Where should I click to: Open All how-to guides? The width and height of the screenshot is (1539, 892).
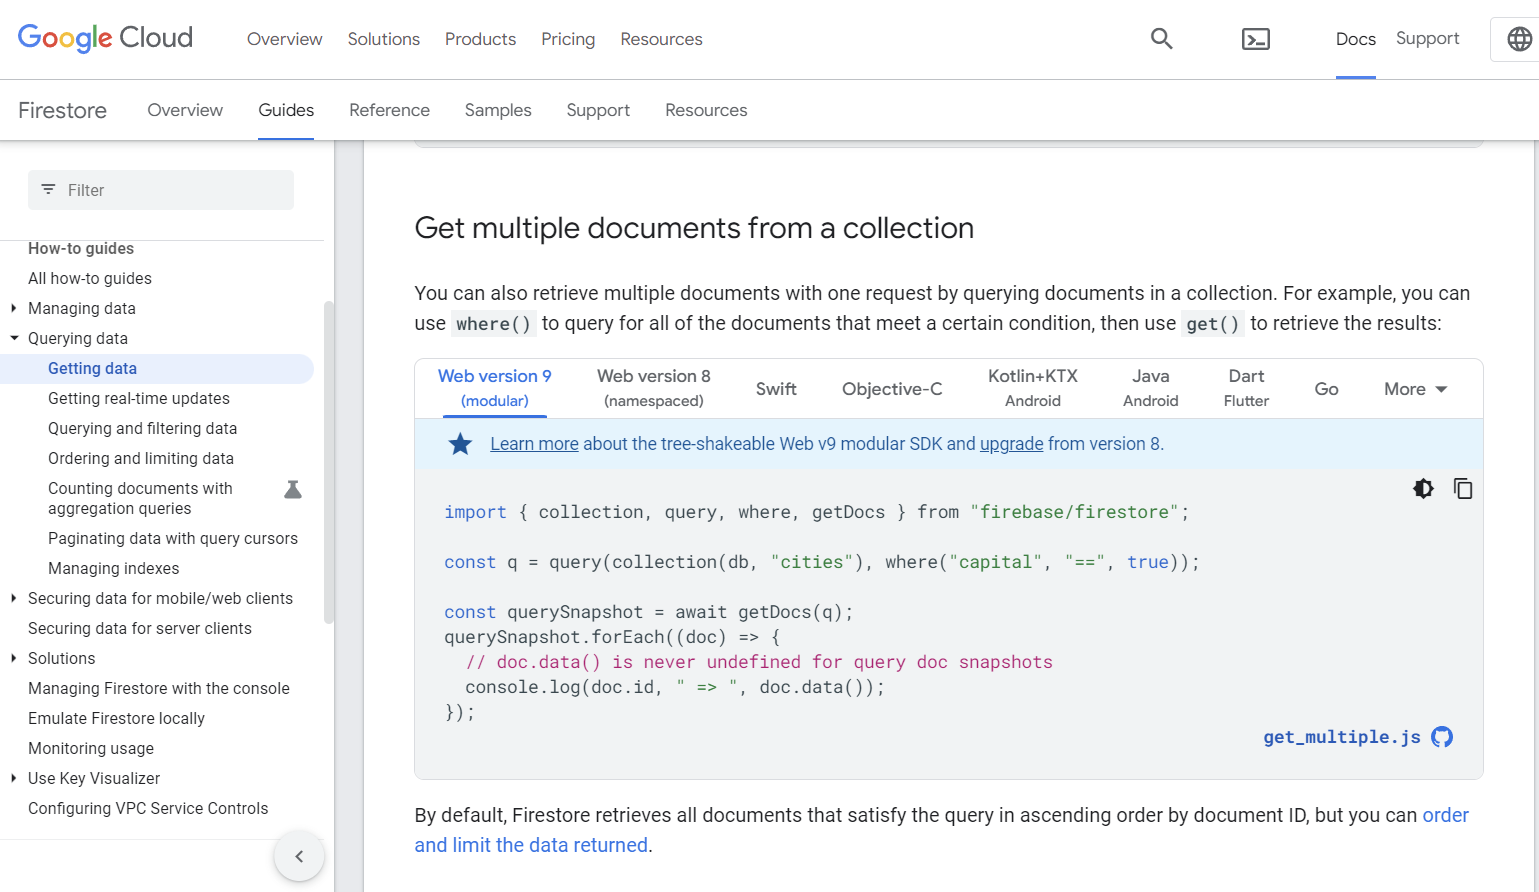(x=90, y=278)
